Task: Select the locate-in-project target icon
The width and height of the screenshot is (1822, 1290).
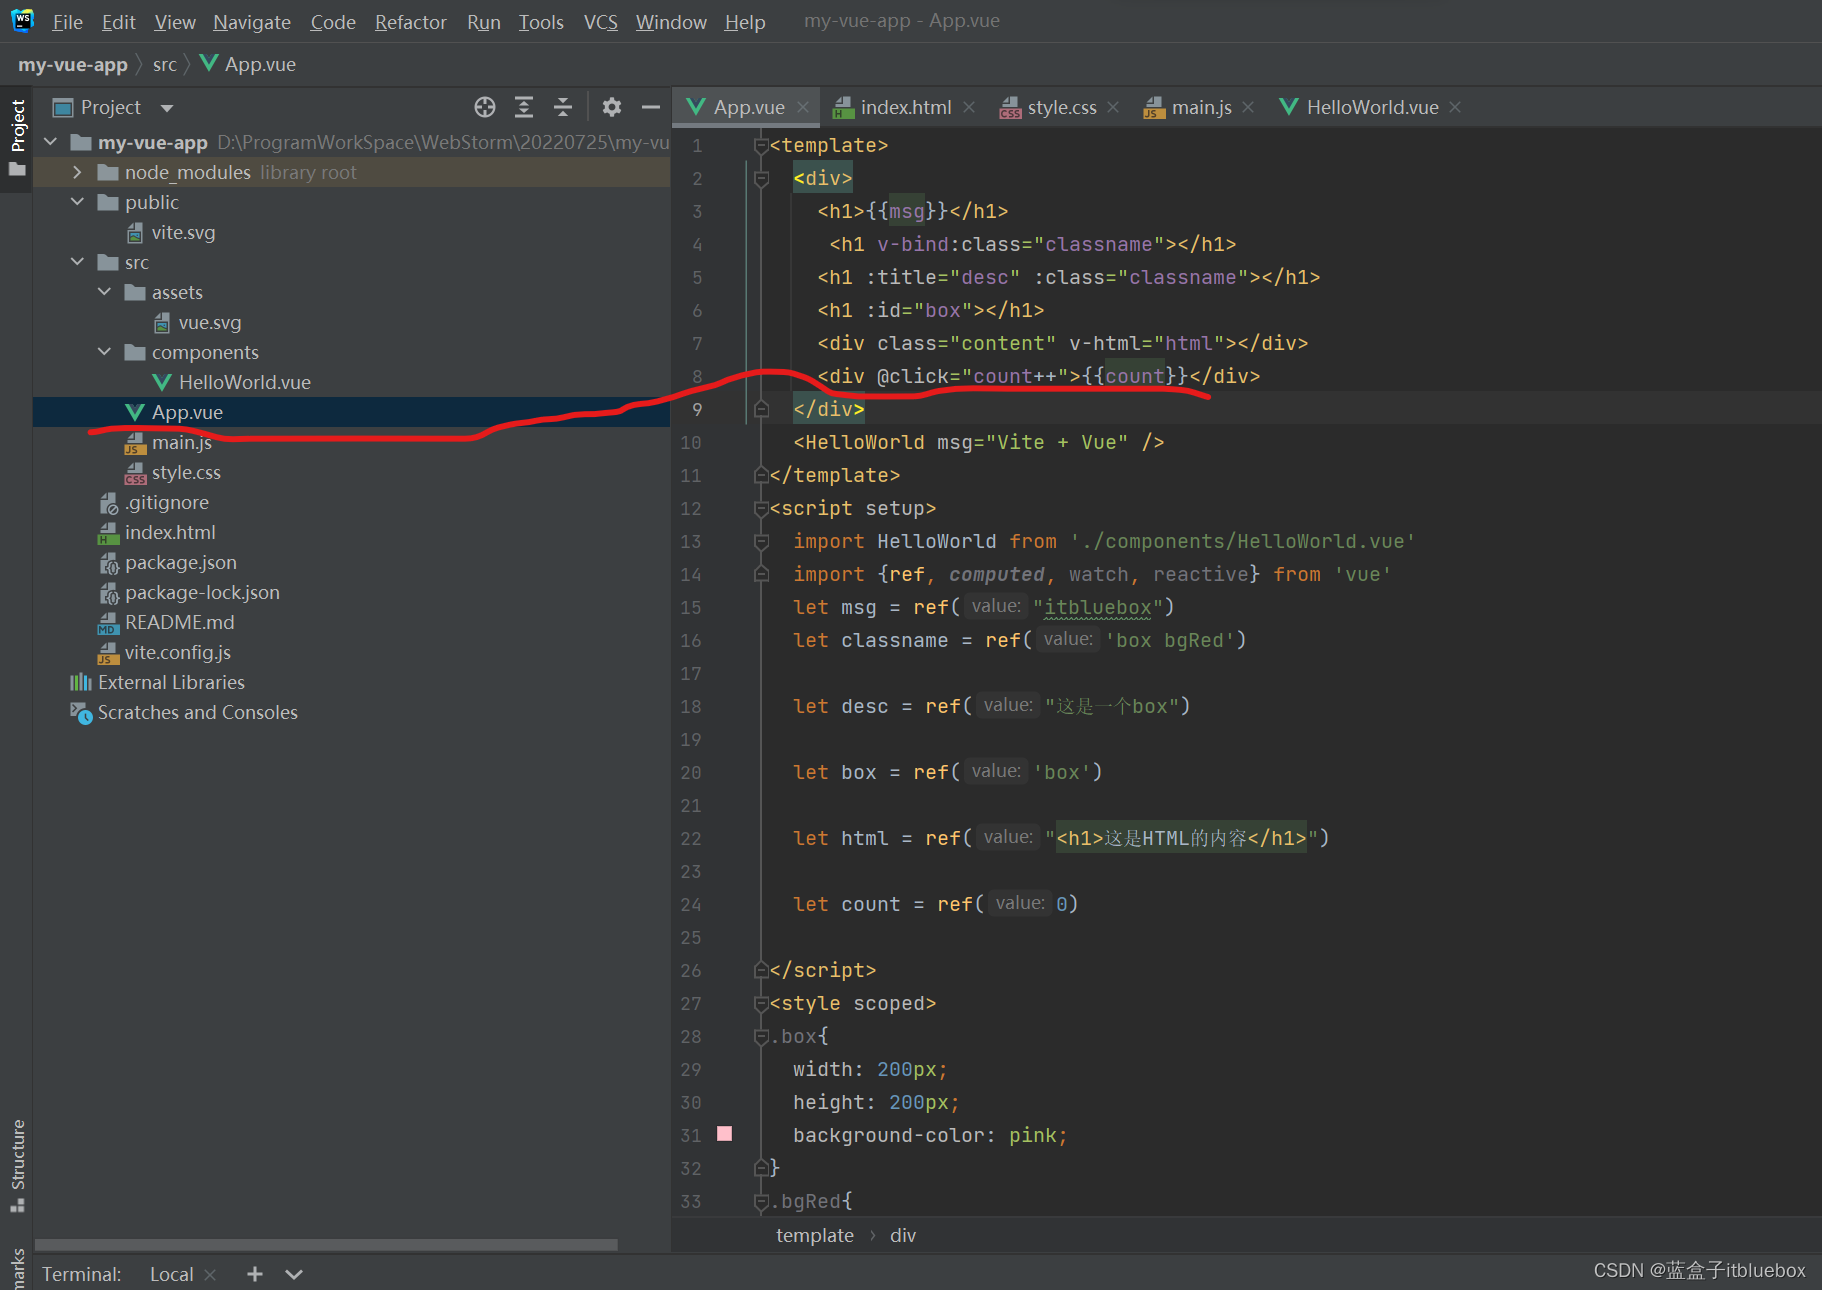Action: (485, 107)
